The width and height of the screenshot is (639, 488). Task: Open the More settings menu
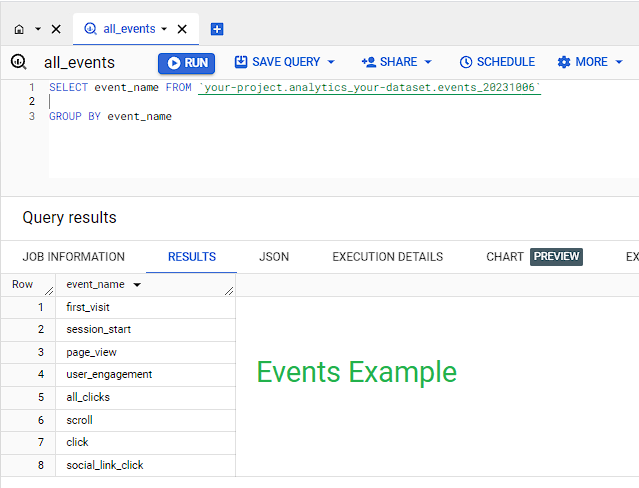[x=583, y=62]
